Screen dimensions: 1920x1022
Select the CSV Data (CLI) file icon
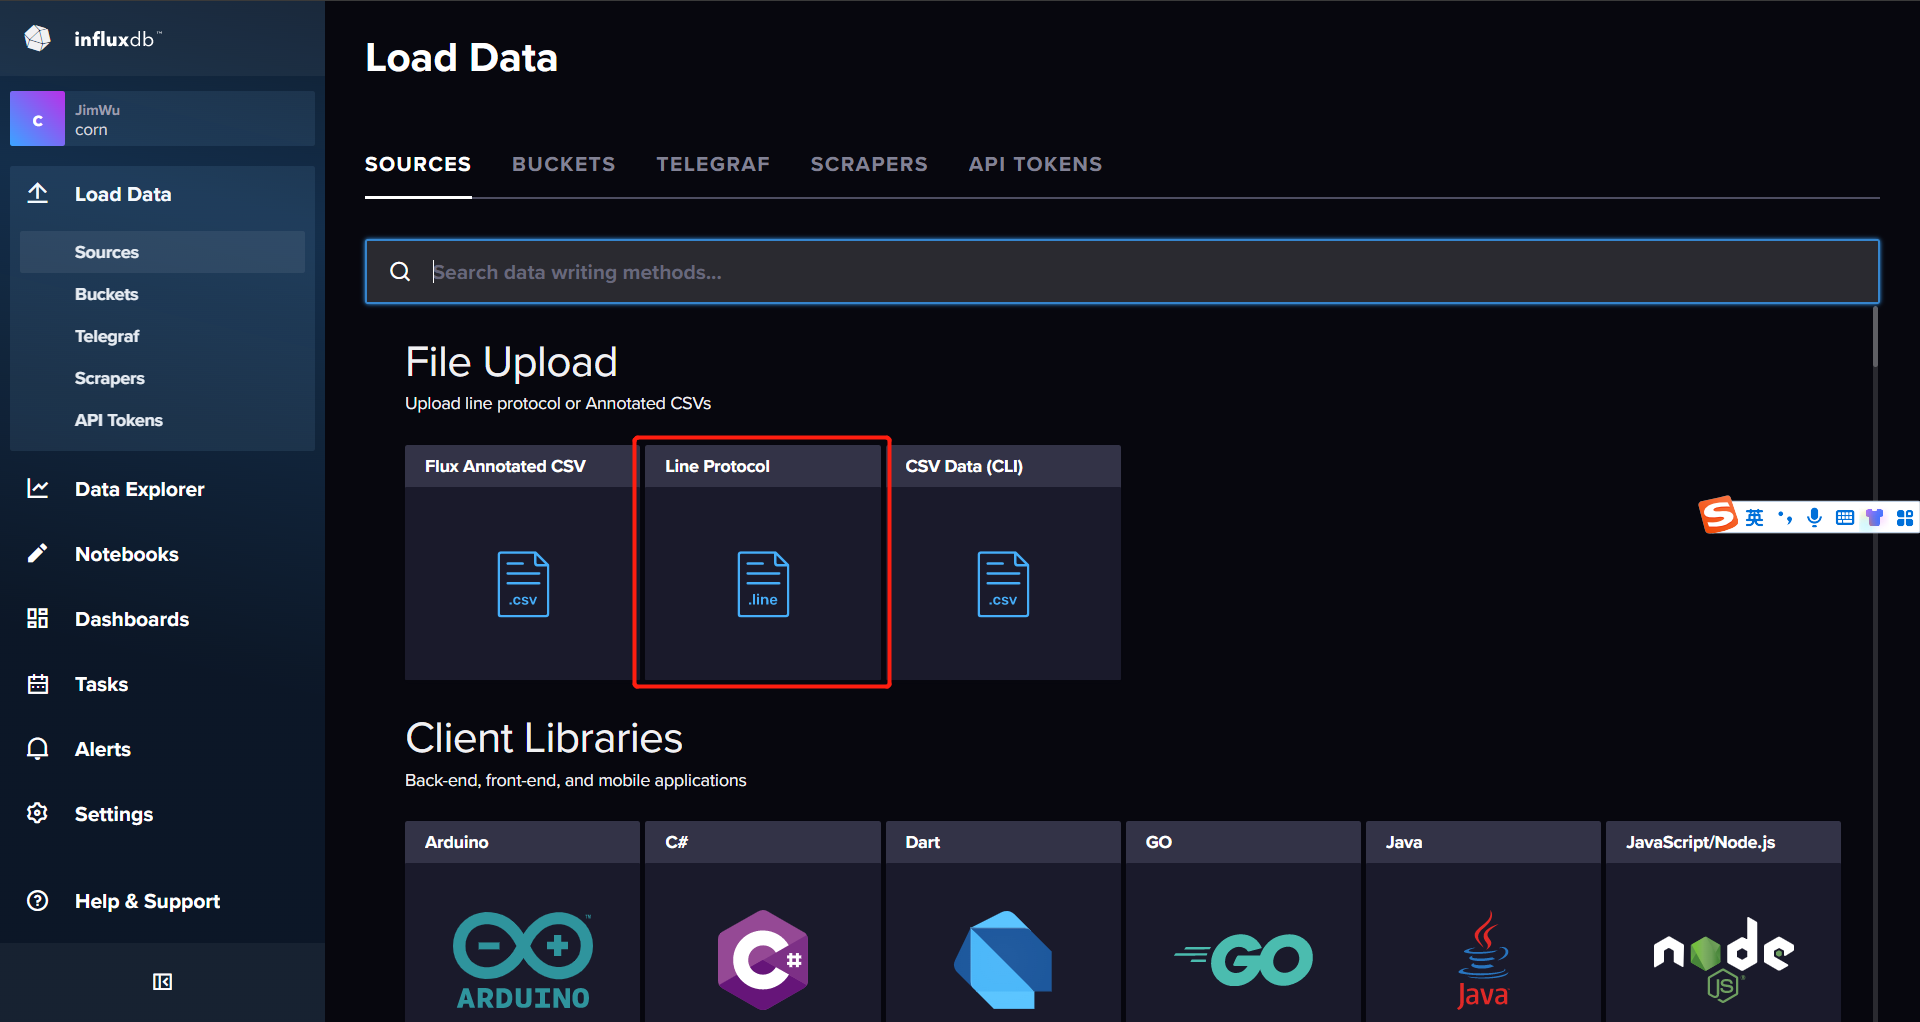pos(1003,584)
